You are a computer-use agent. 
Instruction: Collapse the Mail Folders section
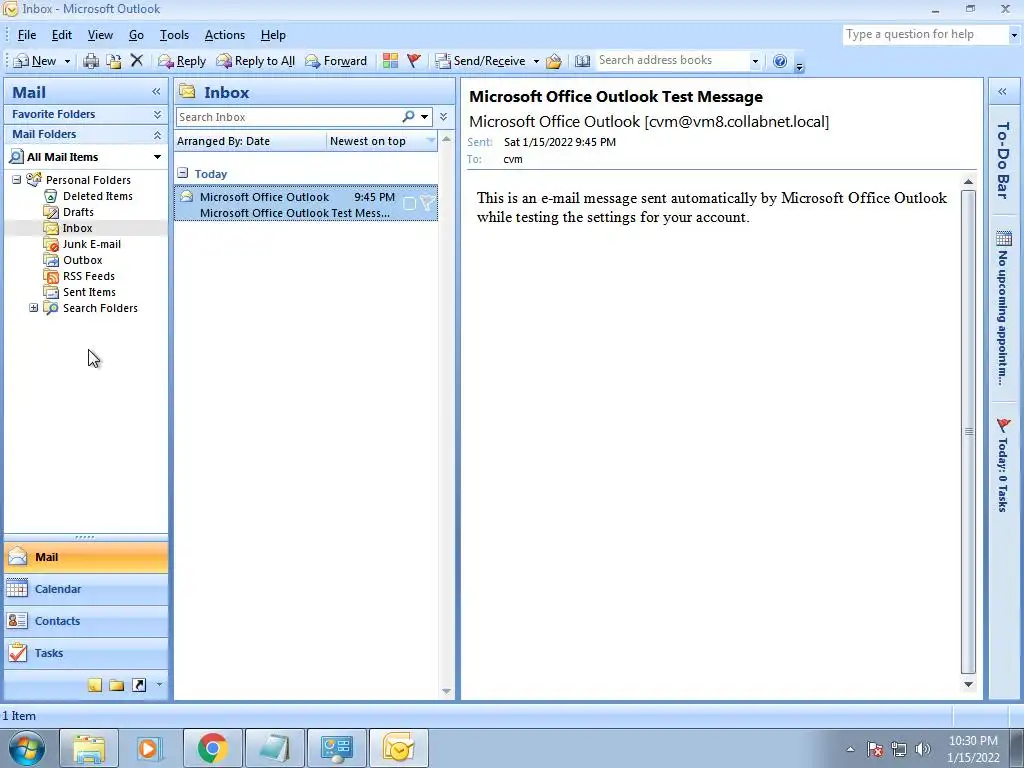point(157,135)
